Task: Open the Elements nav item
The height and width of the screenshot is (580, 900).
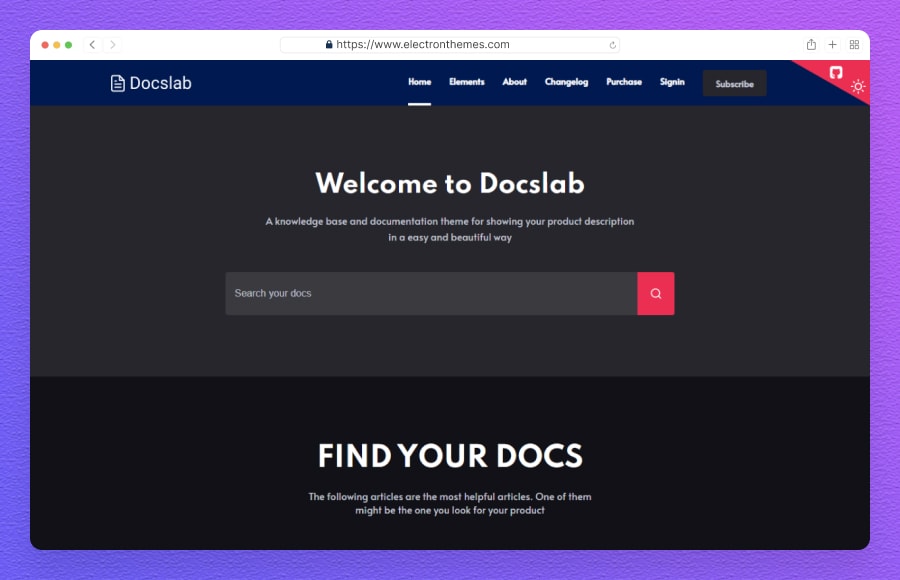Action: 467,82
